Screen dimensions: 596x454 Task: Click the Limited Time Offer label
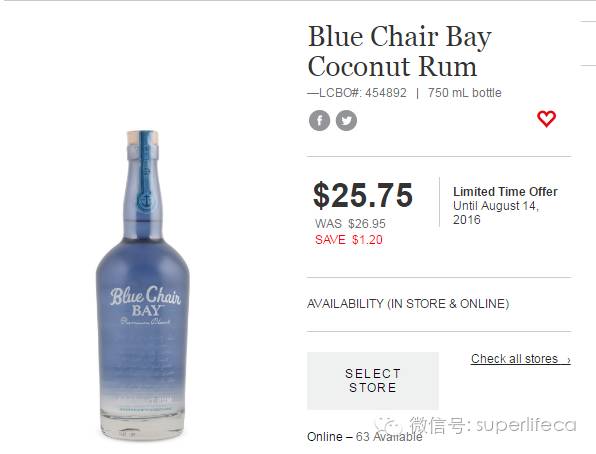point(505,192)
